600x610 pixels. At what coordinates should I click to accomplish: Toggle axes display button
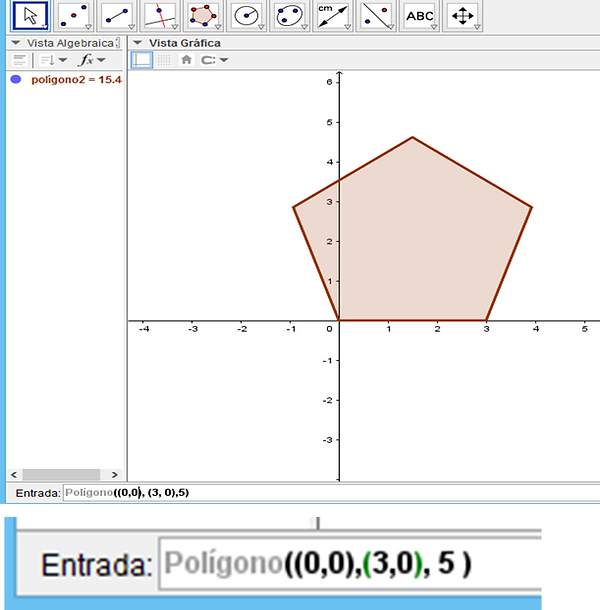142,60
